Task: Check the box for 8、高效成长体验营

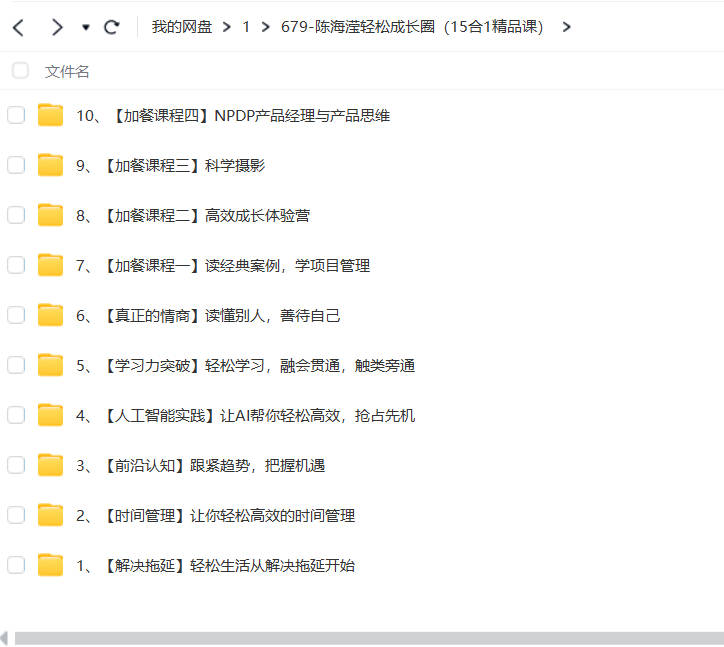Action: pyautogui.click(x=16, y=215)
